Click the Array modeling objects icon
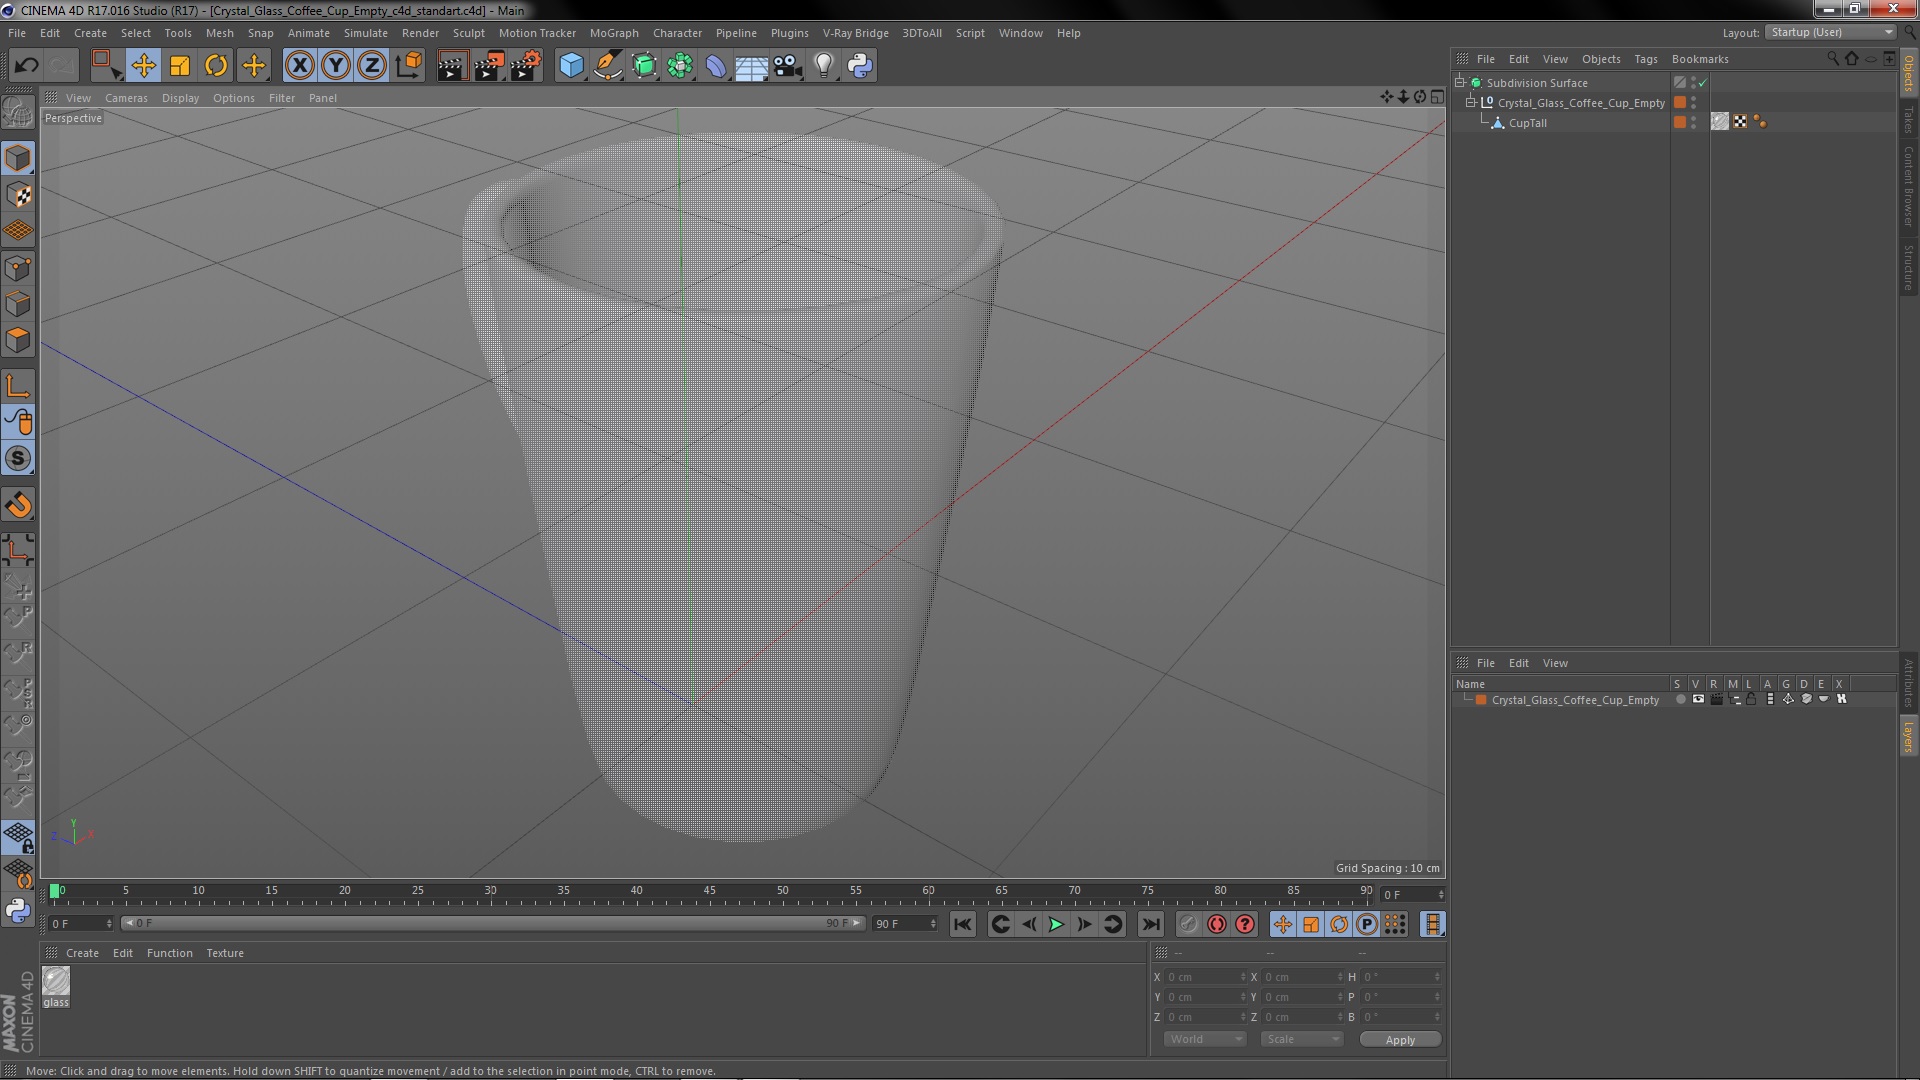The height and width of the screenshot is (1080, 1920). 680,66
